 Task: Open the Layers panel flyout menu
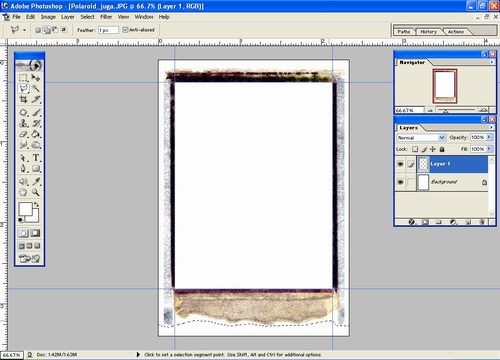coord(491,127)
